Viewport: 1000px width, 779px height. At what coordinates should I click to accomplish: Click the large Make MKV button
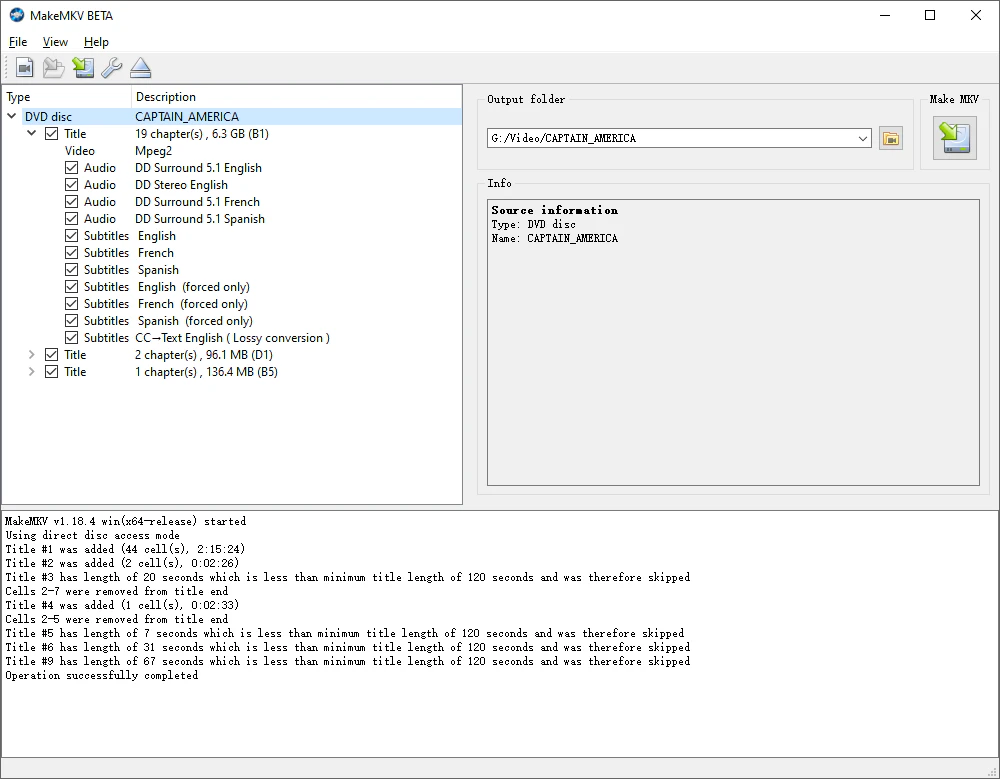point(954,138)
